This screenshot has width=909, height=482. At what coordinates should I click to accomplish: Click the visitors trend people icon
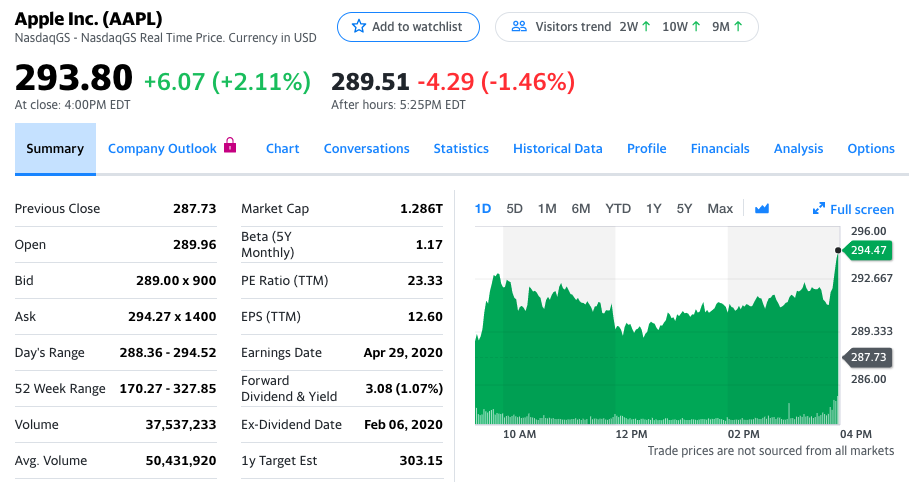[518, 27]
